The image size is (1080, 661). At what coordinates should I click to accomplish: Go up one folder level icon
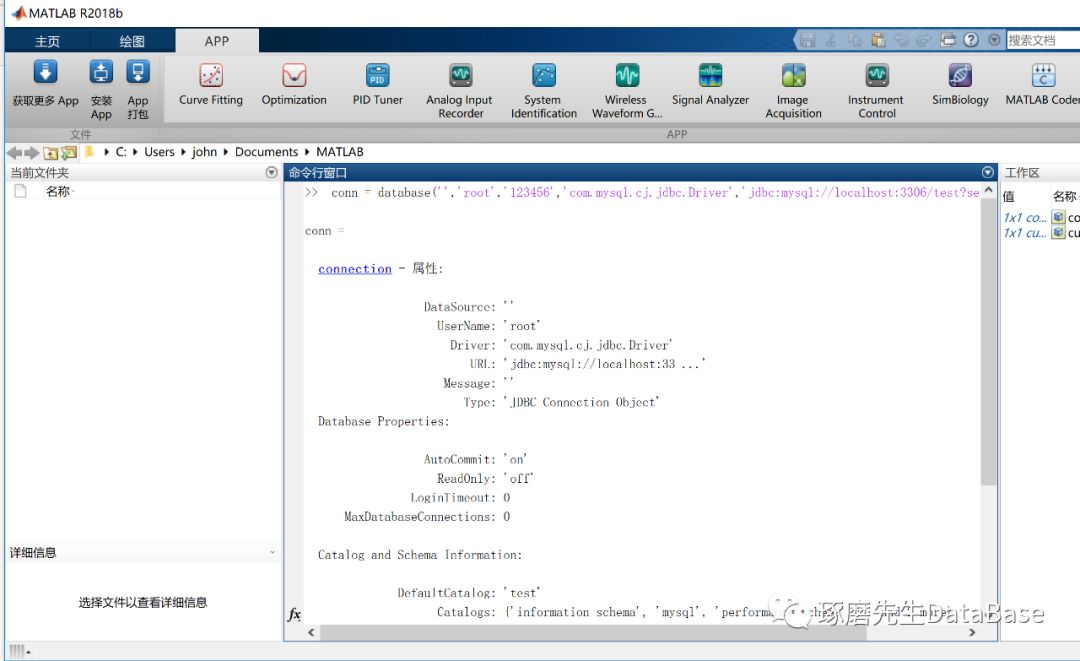(51, 153)
